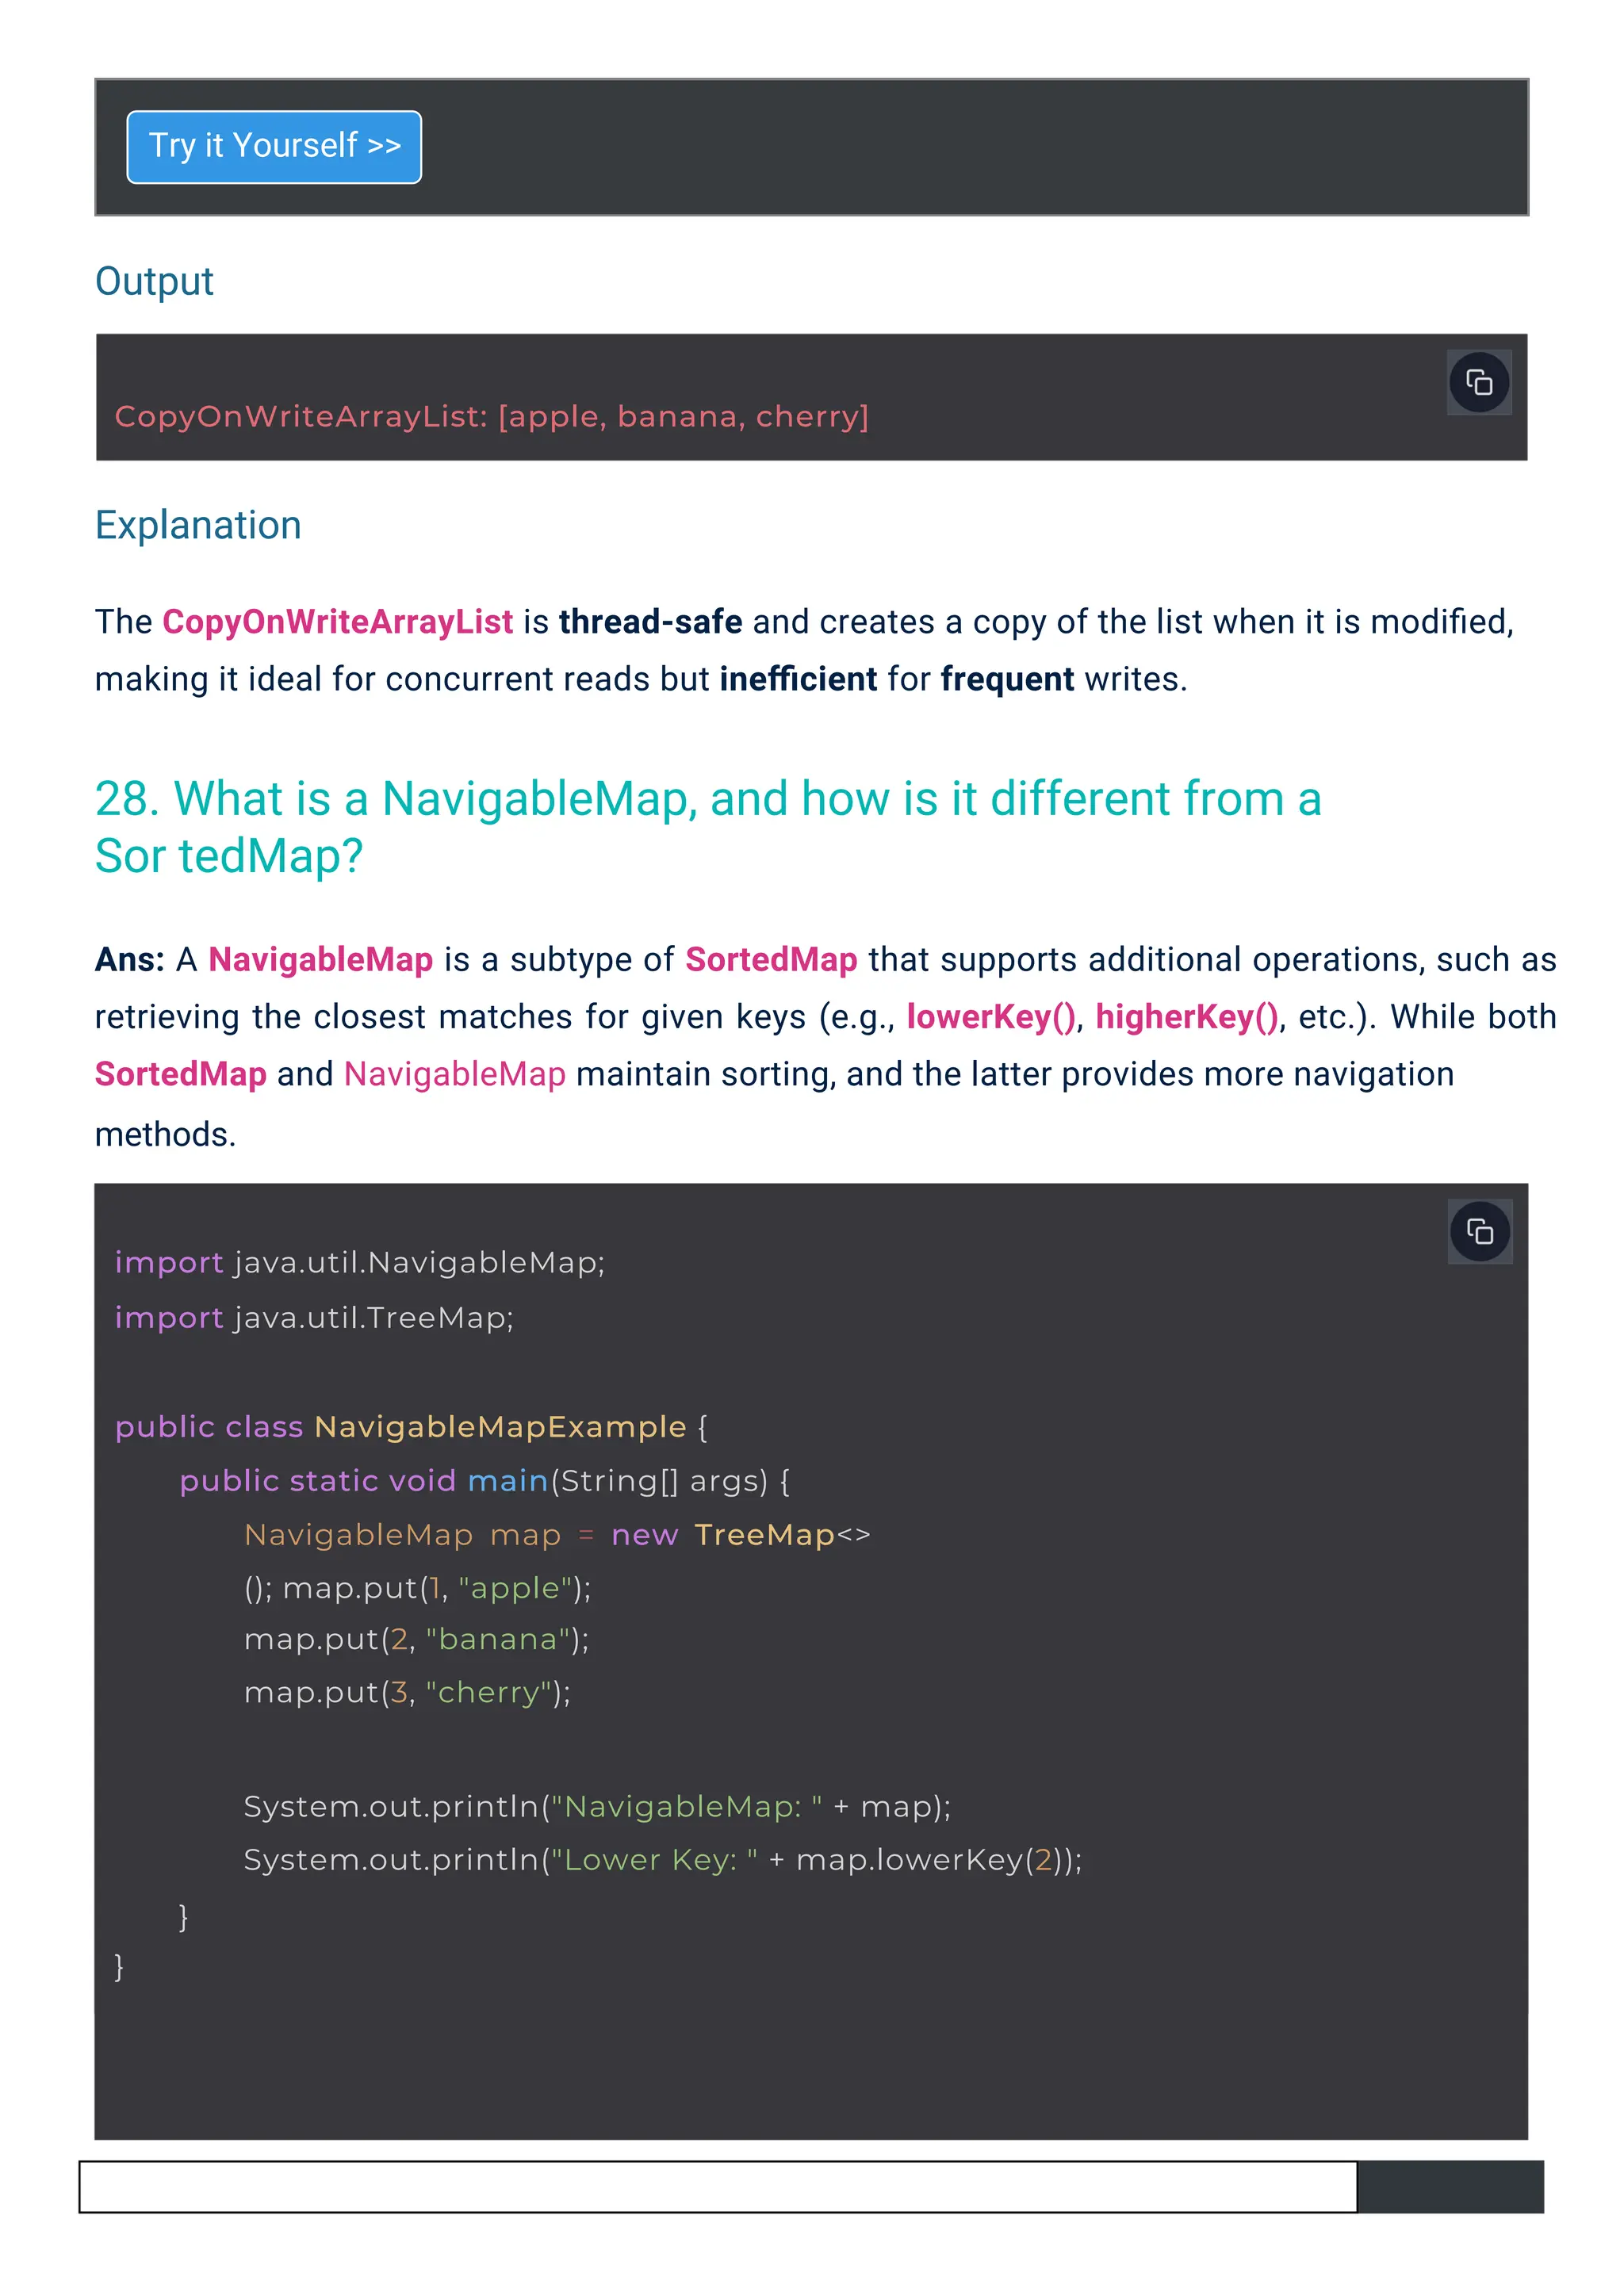Image resolution: width=1624 pixels, height=2296 pixels.
Task: Click 'public class NavigableMapExample {' line
Action: [411, 1427]
